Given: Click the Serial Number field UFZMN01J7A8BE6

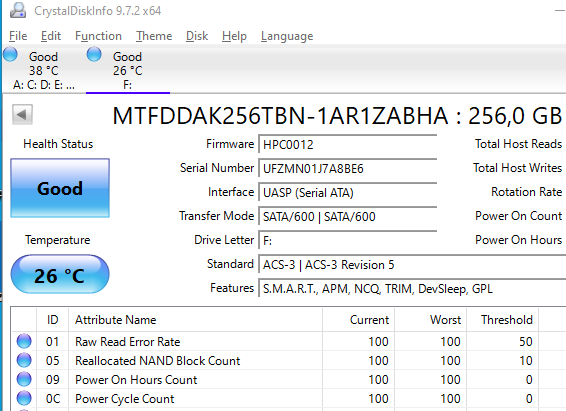Looking at the screenshot, I should coord(348,169).
